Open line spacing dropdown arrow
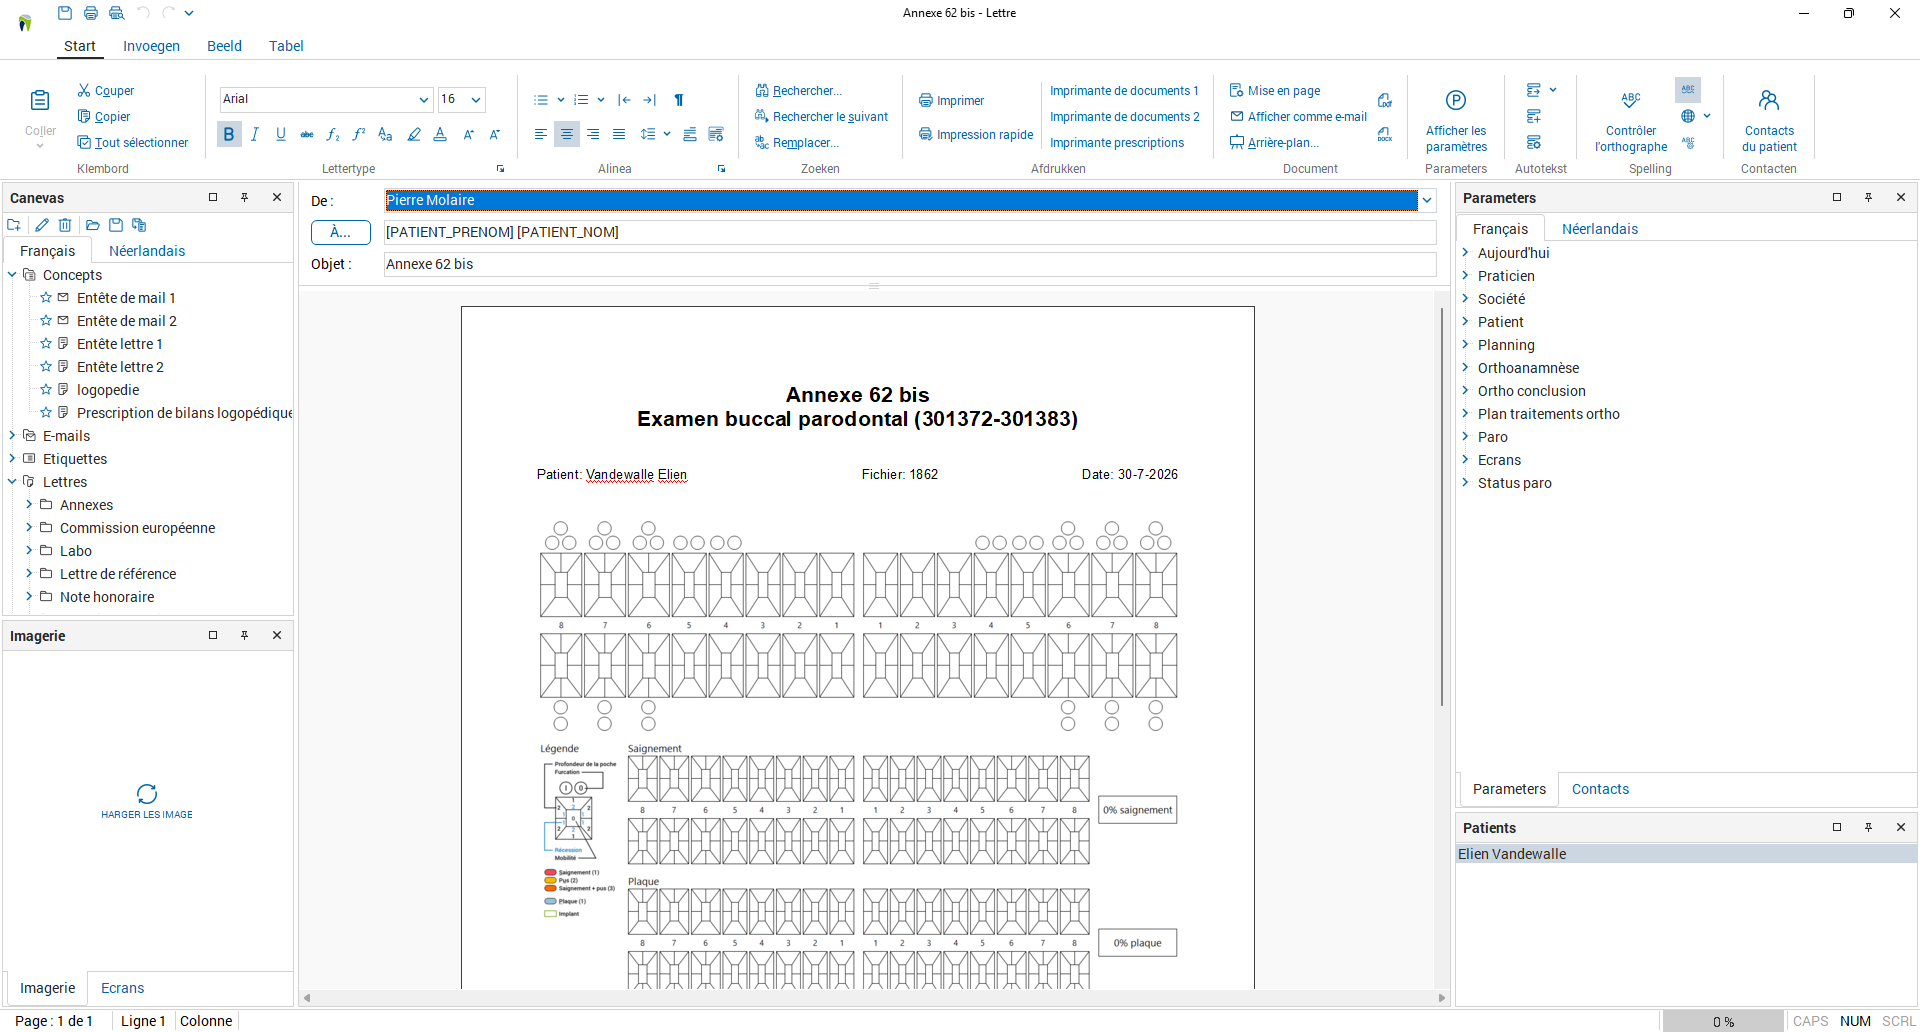Viewport: 1920px width, 1032px height. (666, 134)
